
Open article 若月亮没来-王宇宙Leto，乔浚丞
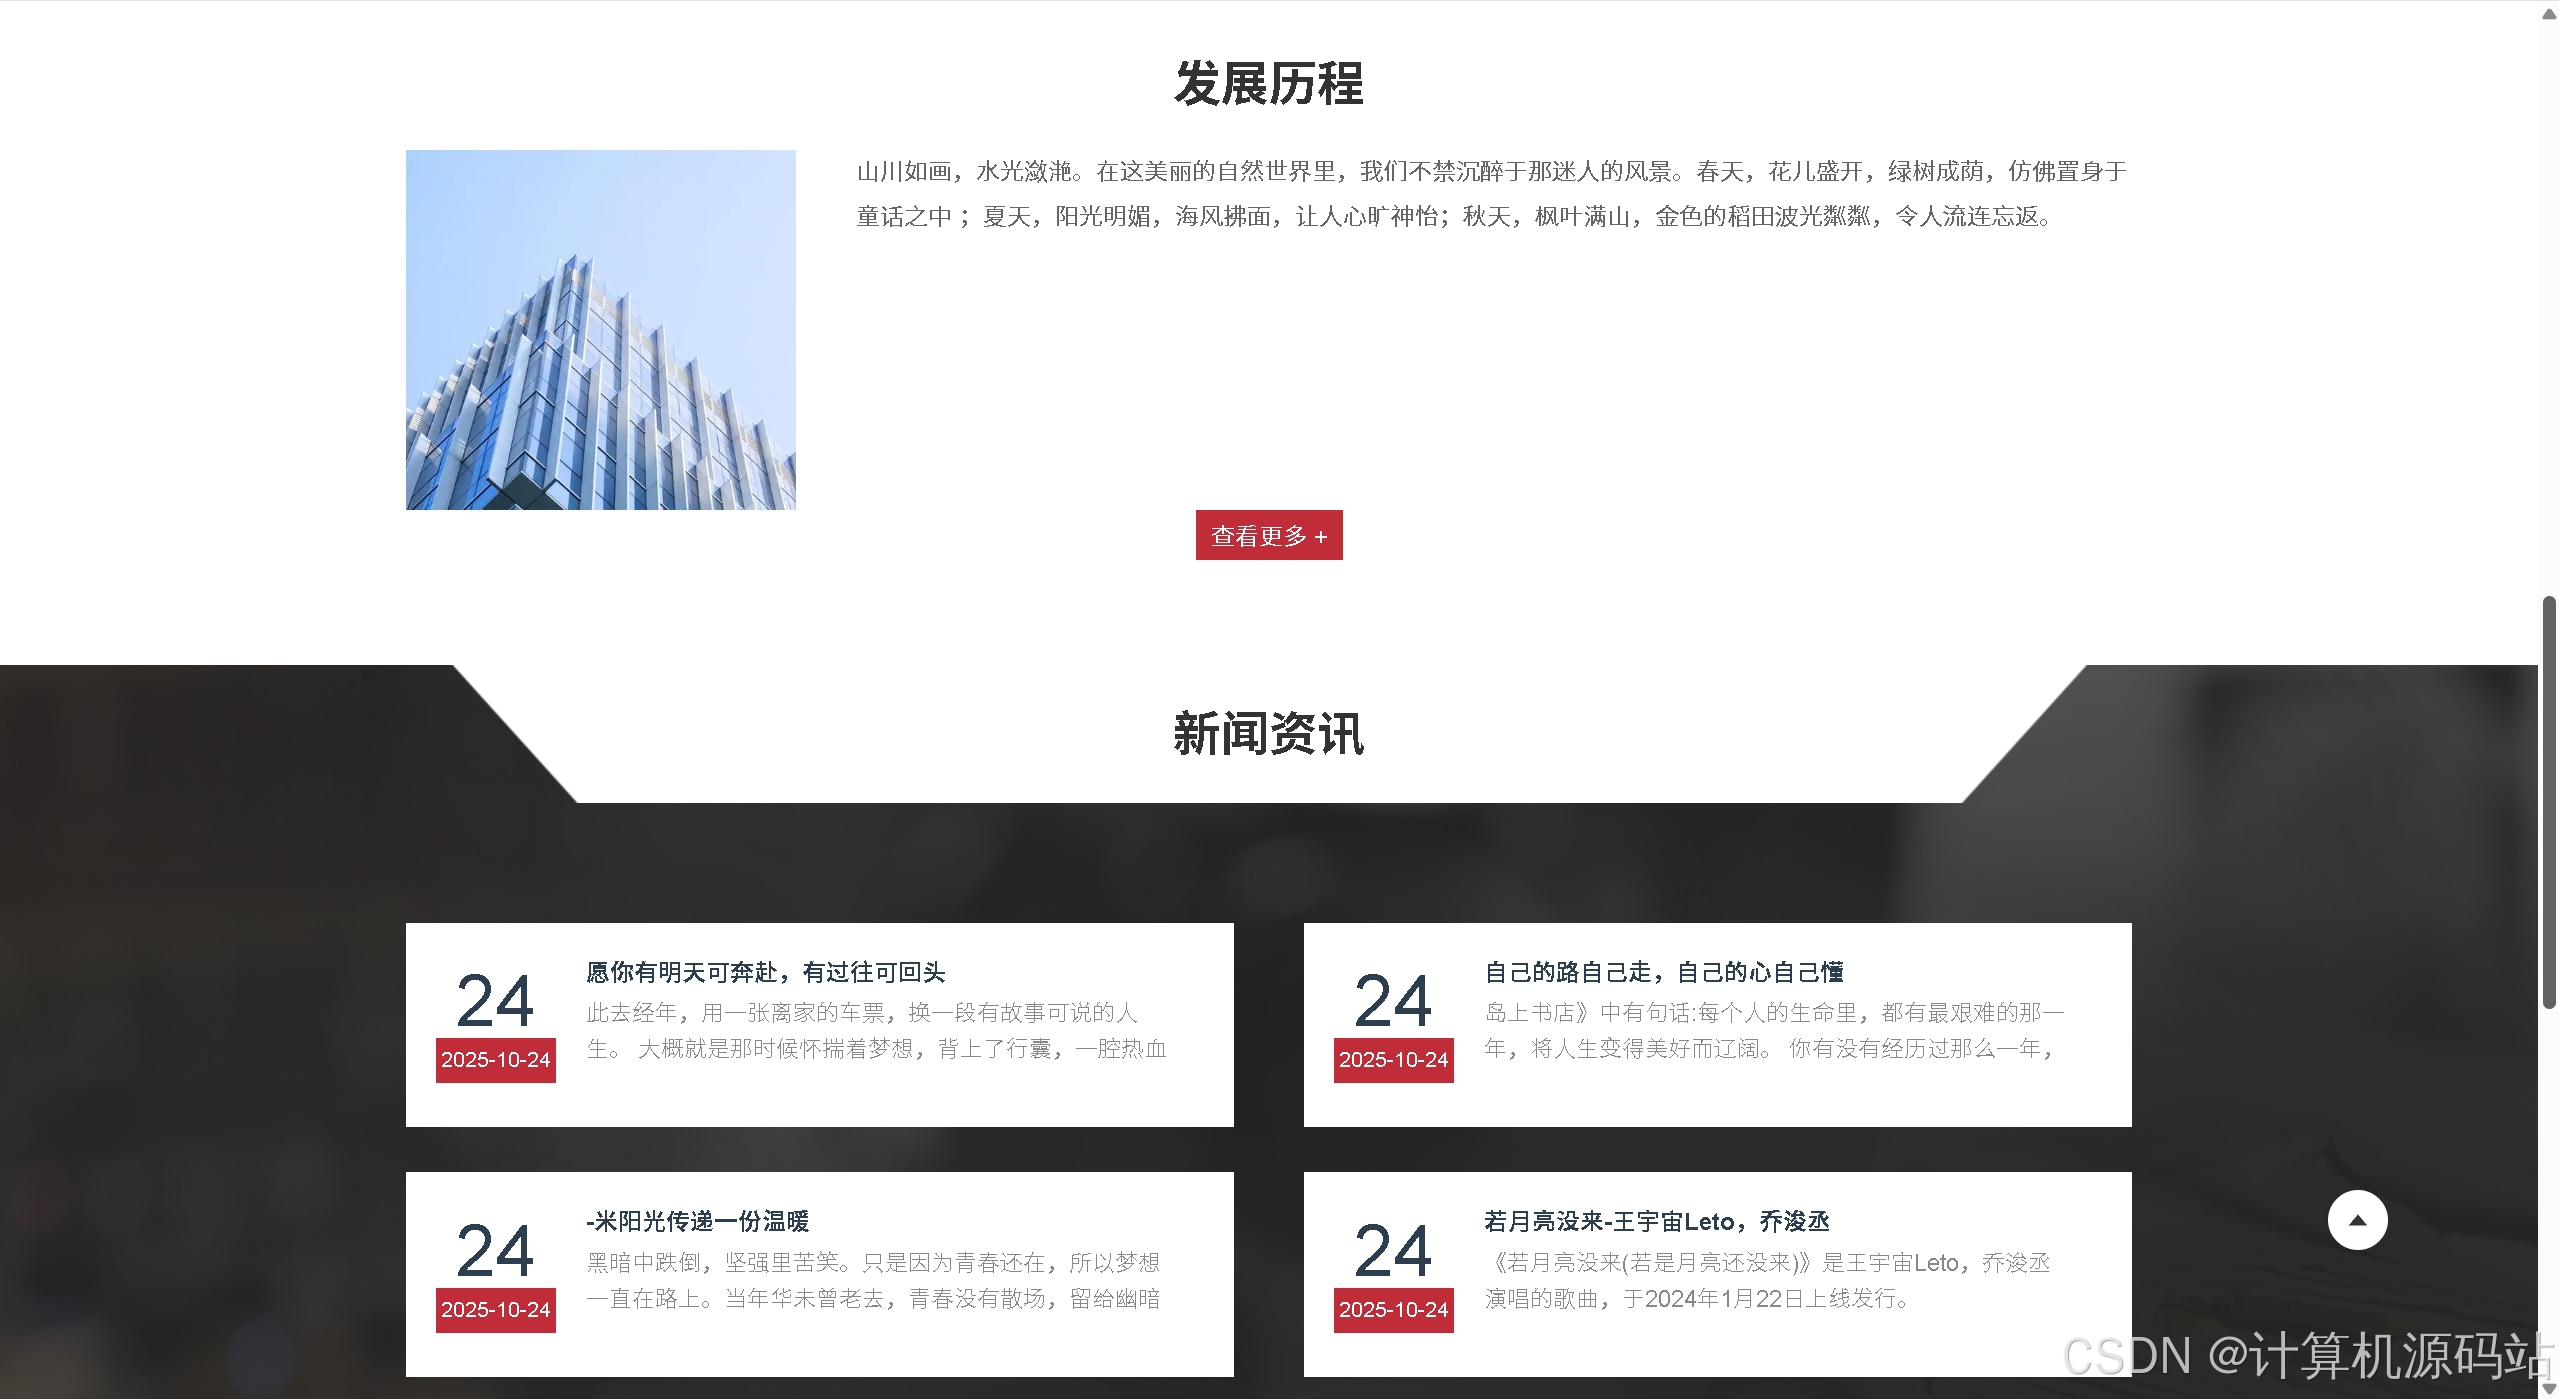tap(1657, 1221)
